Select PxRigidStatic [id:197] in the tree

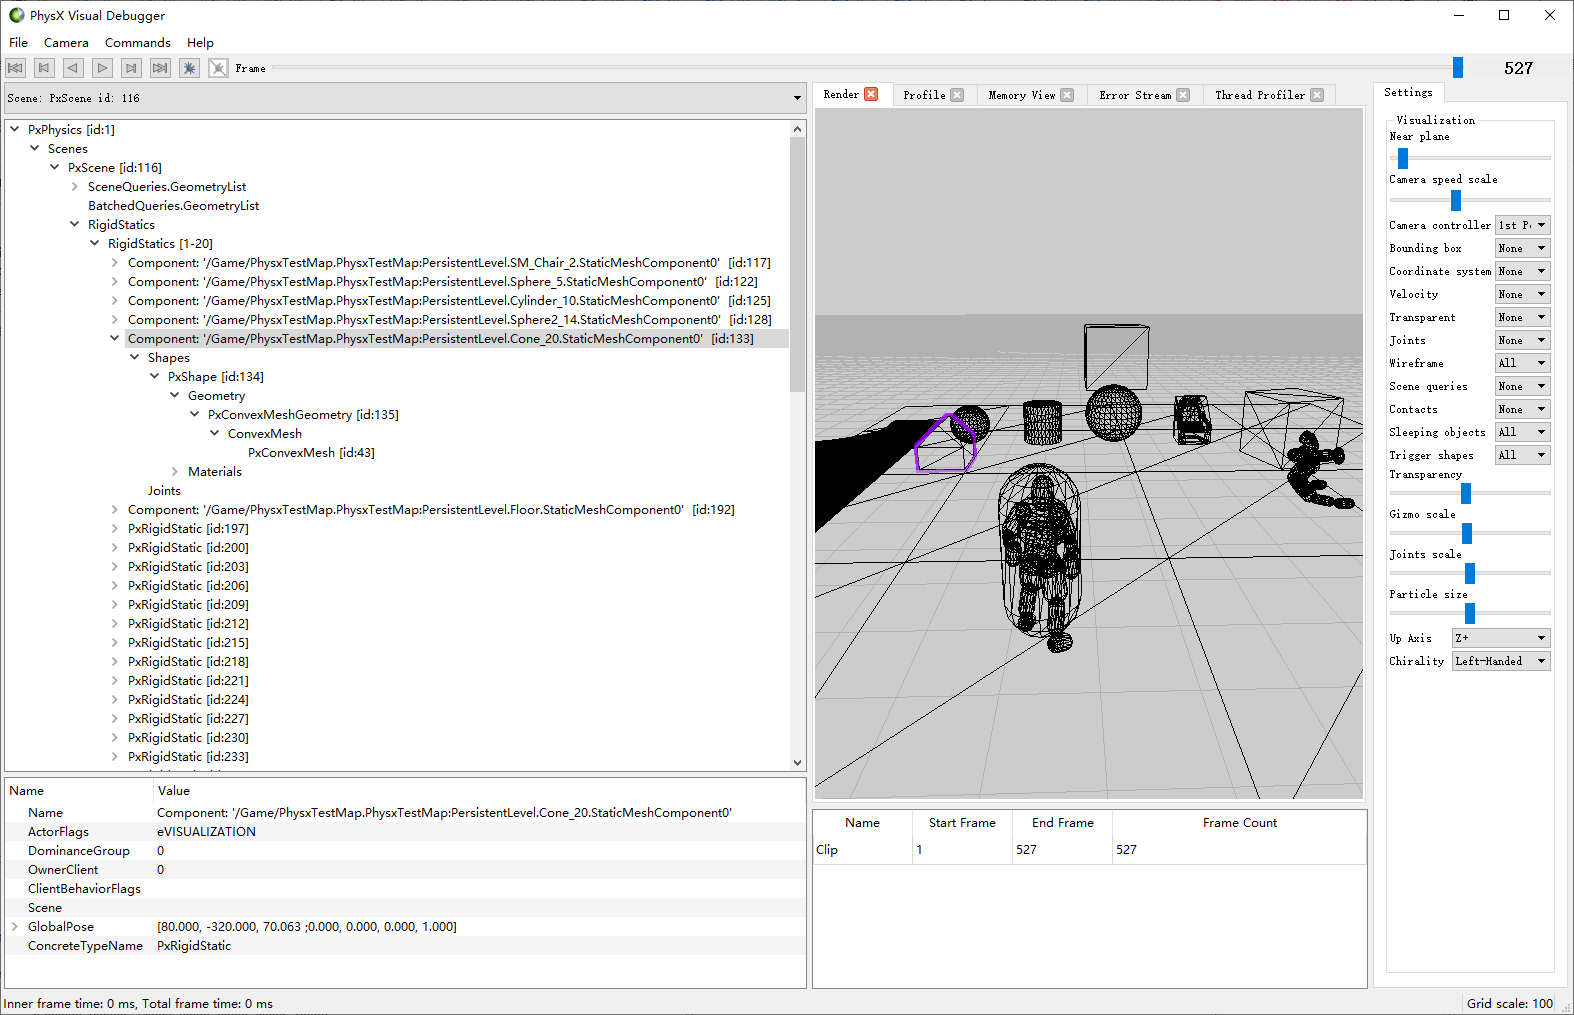tap(188, 528)
